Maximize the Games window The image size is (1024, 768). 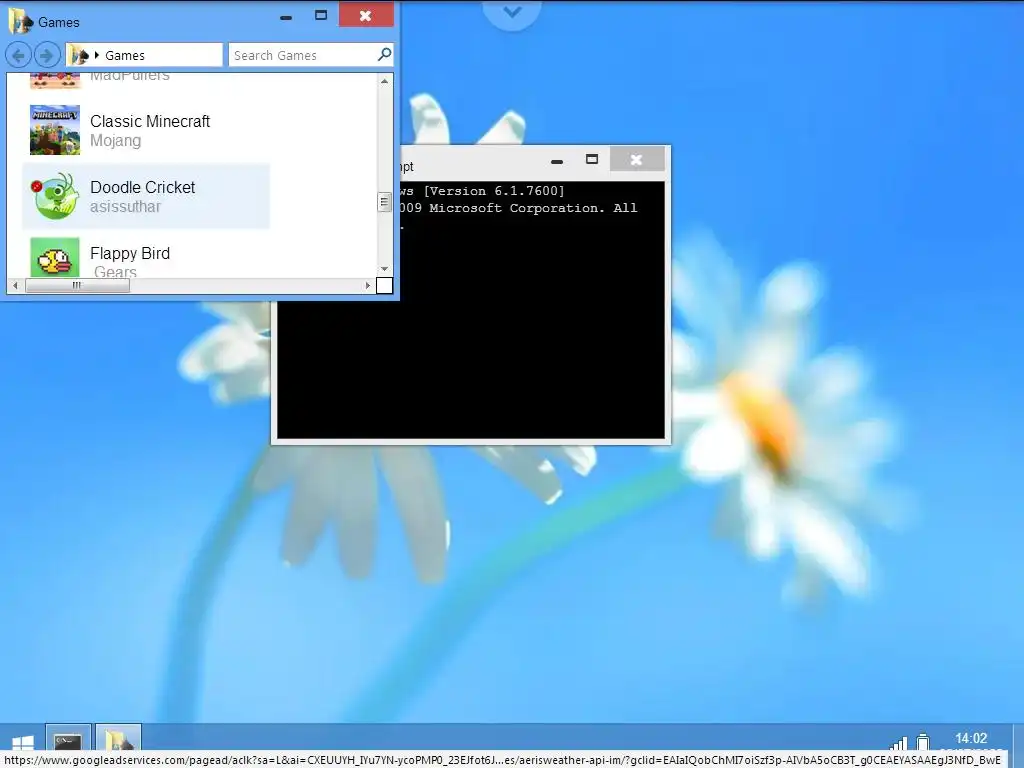tap(321, 15)
